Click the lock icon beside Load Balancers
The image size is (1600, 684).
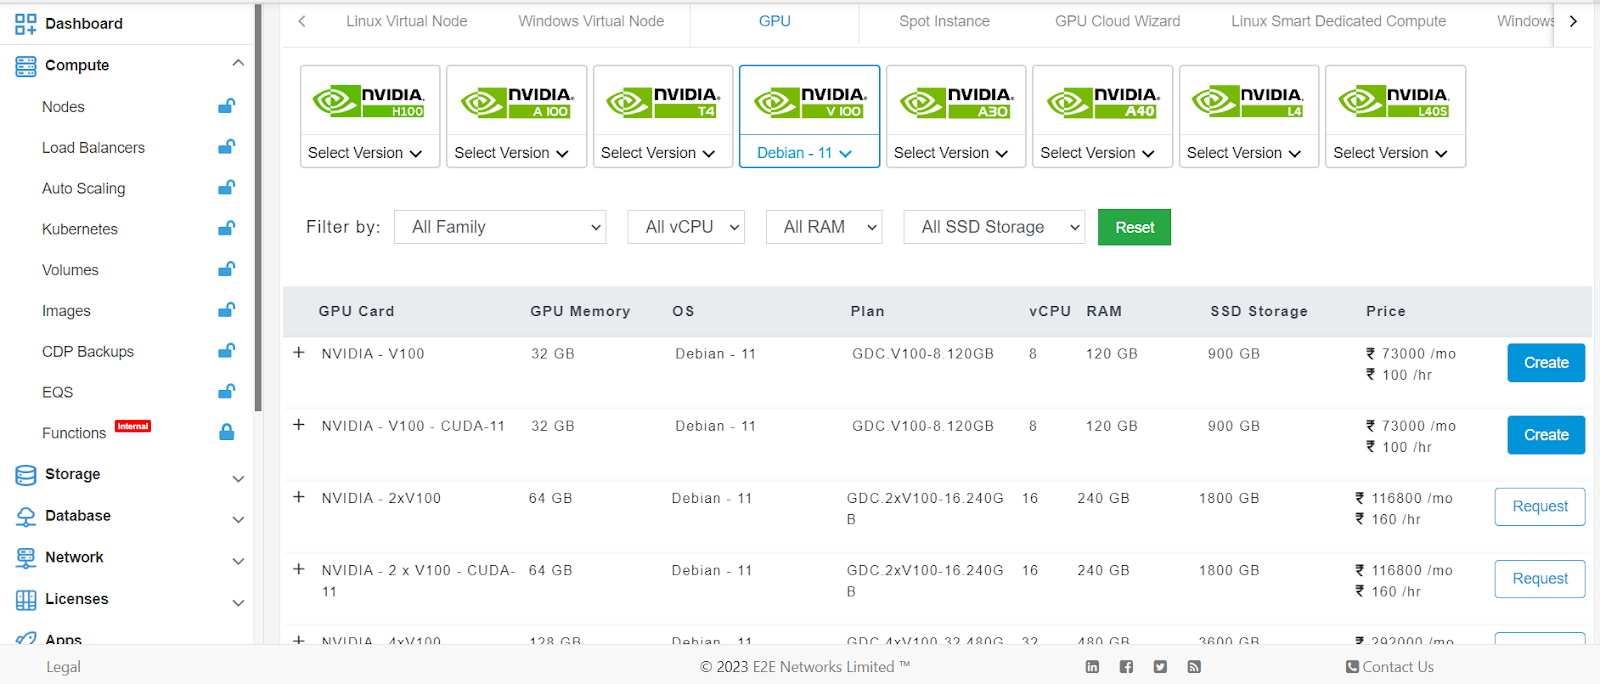click(227, 147)
